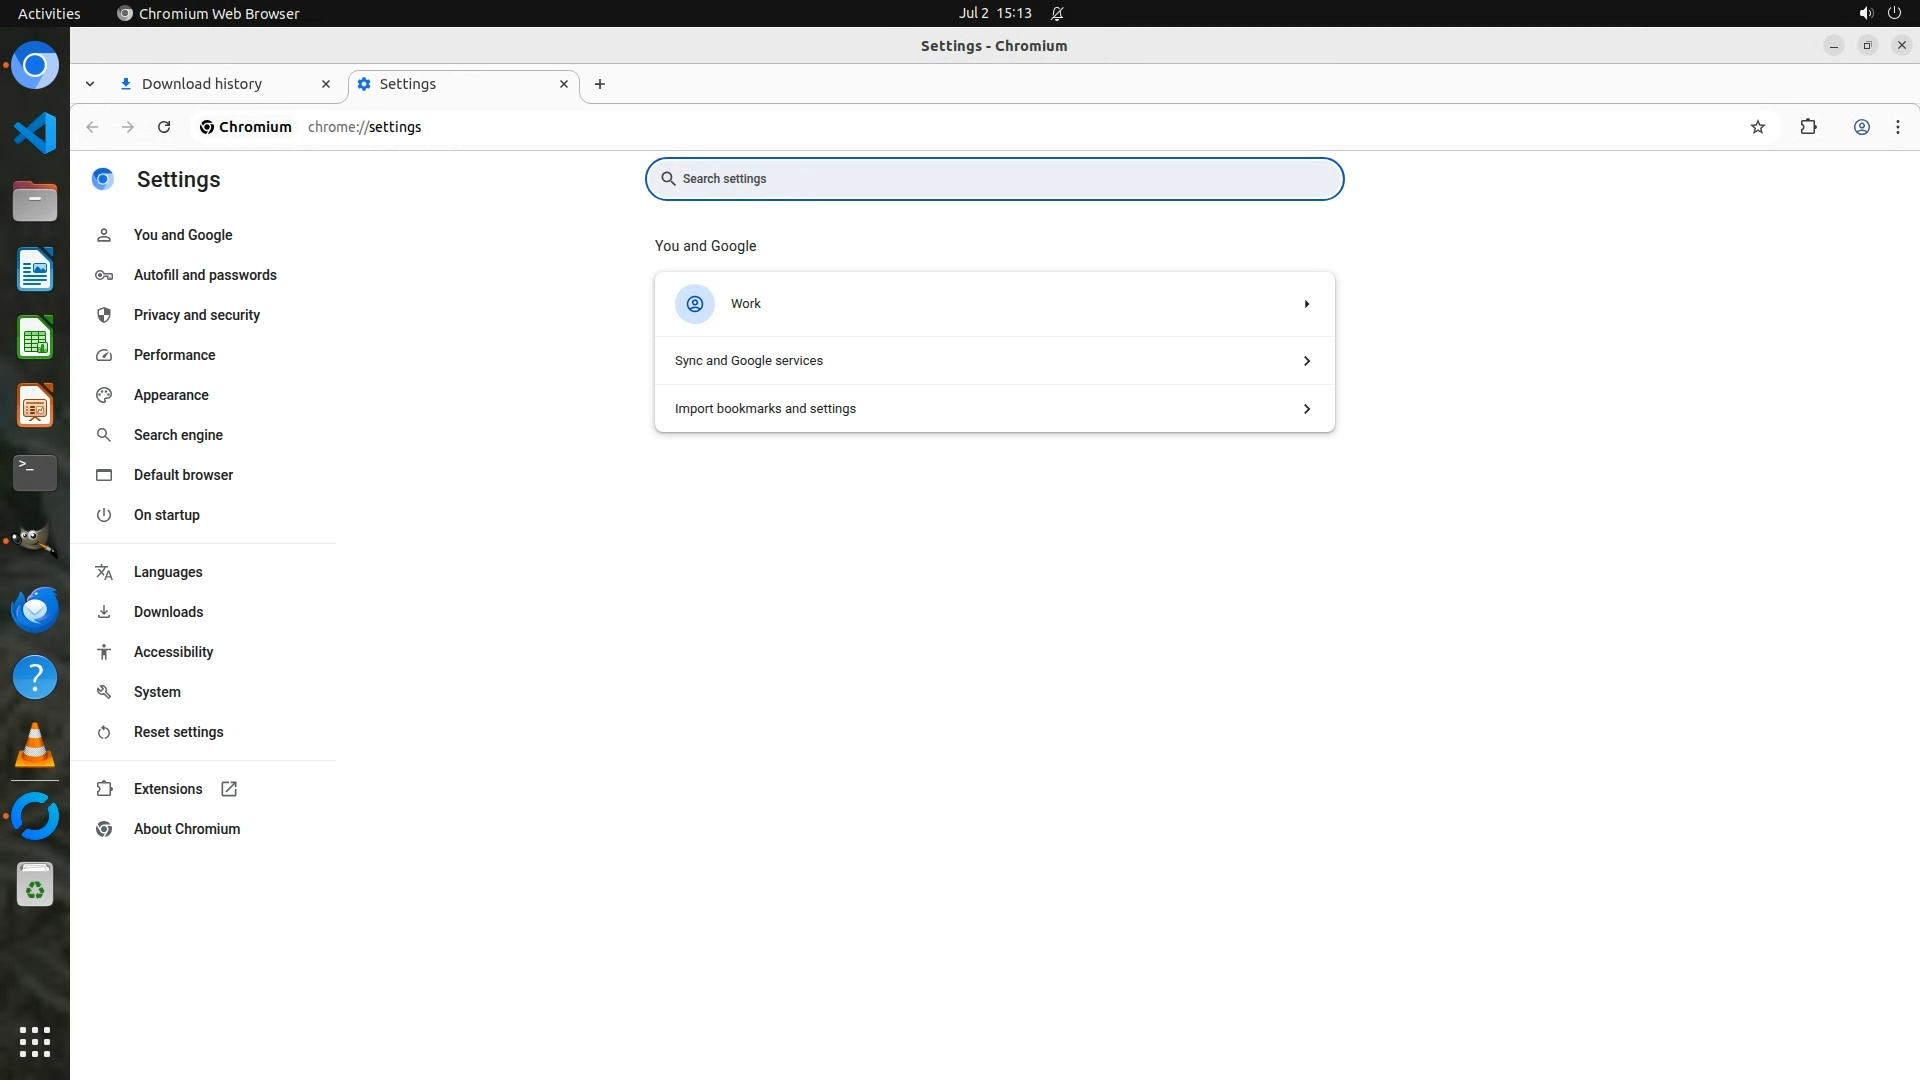
Task: Open the external link icon beside Extensions
Action: tap(229, 789)
